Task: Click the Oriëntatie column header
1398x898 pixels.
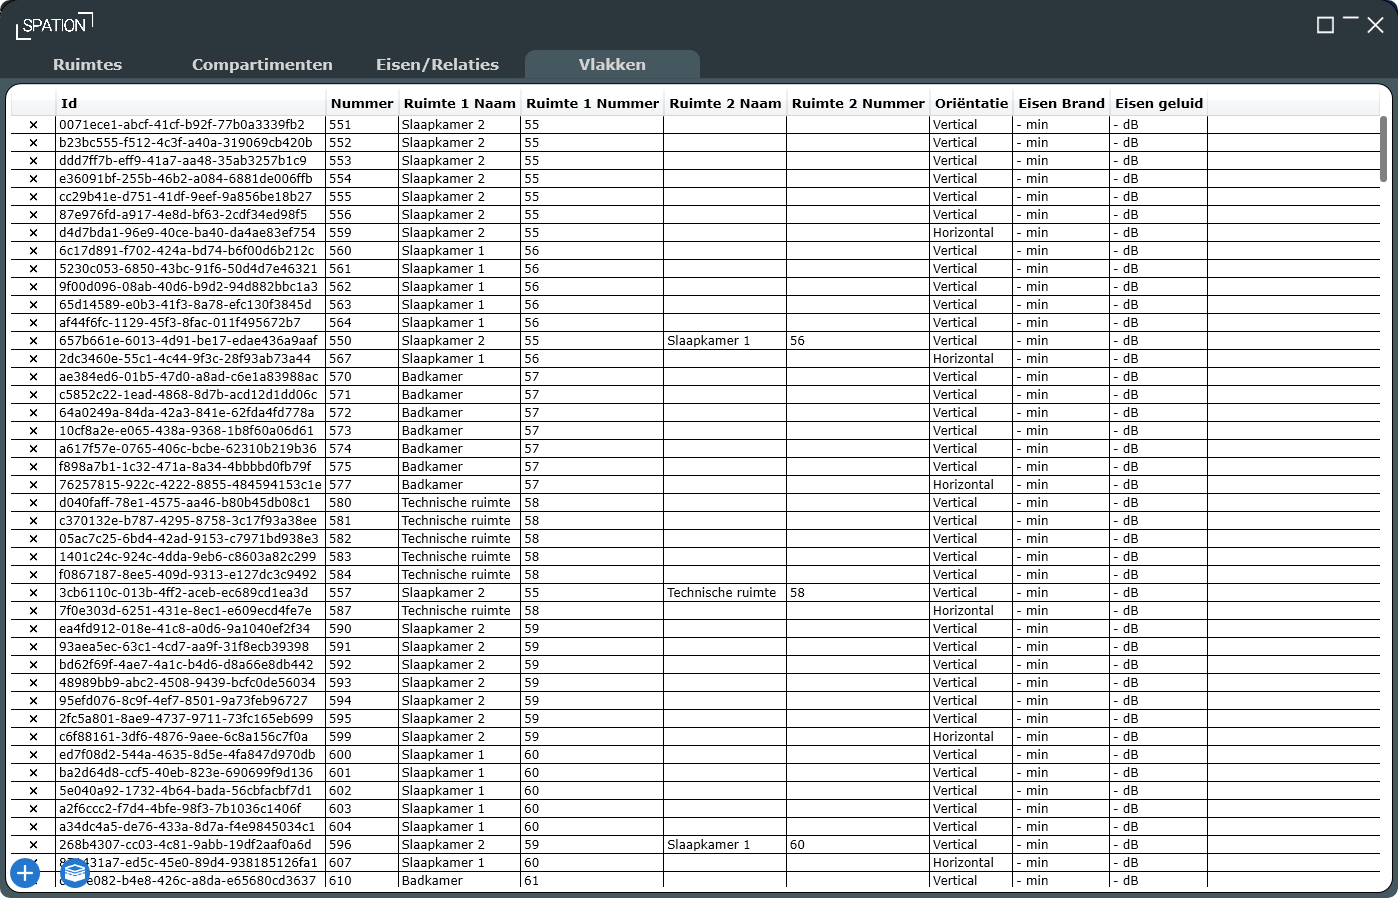Action: pyautogui.click(x=971, y=103)
